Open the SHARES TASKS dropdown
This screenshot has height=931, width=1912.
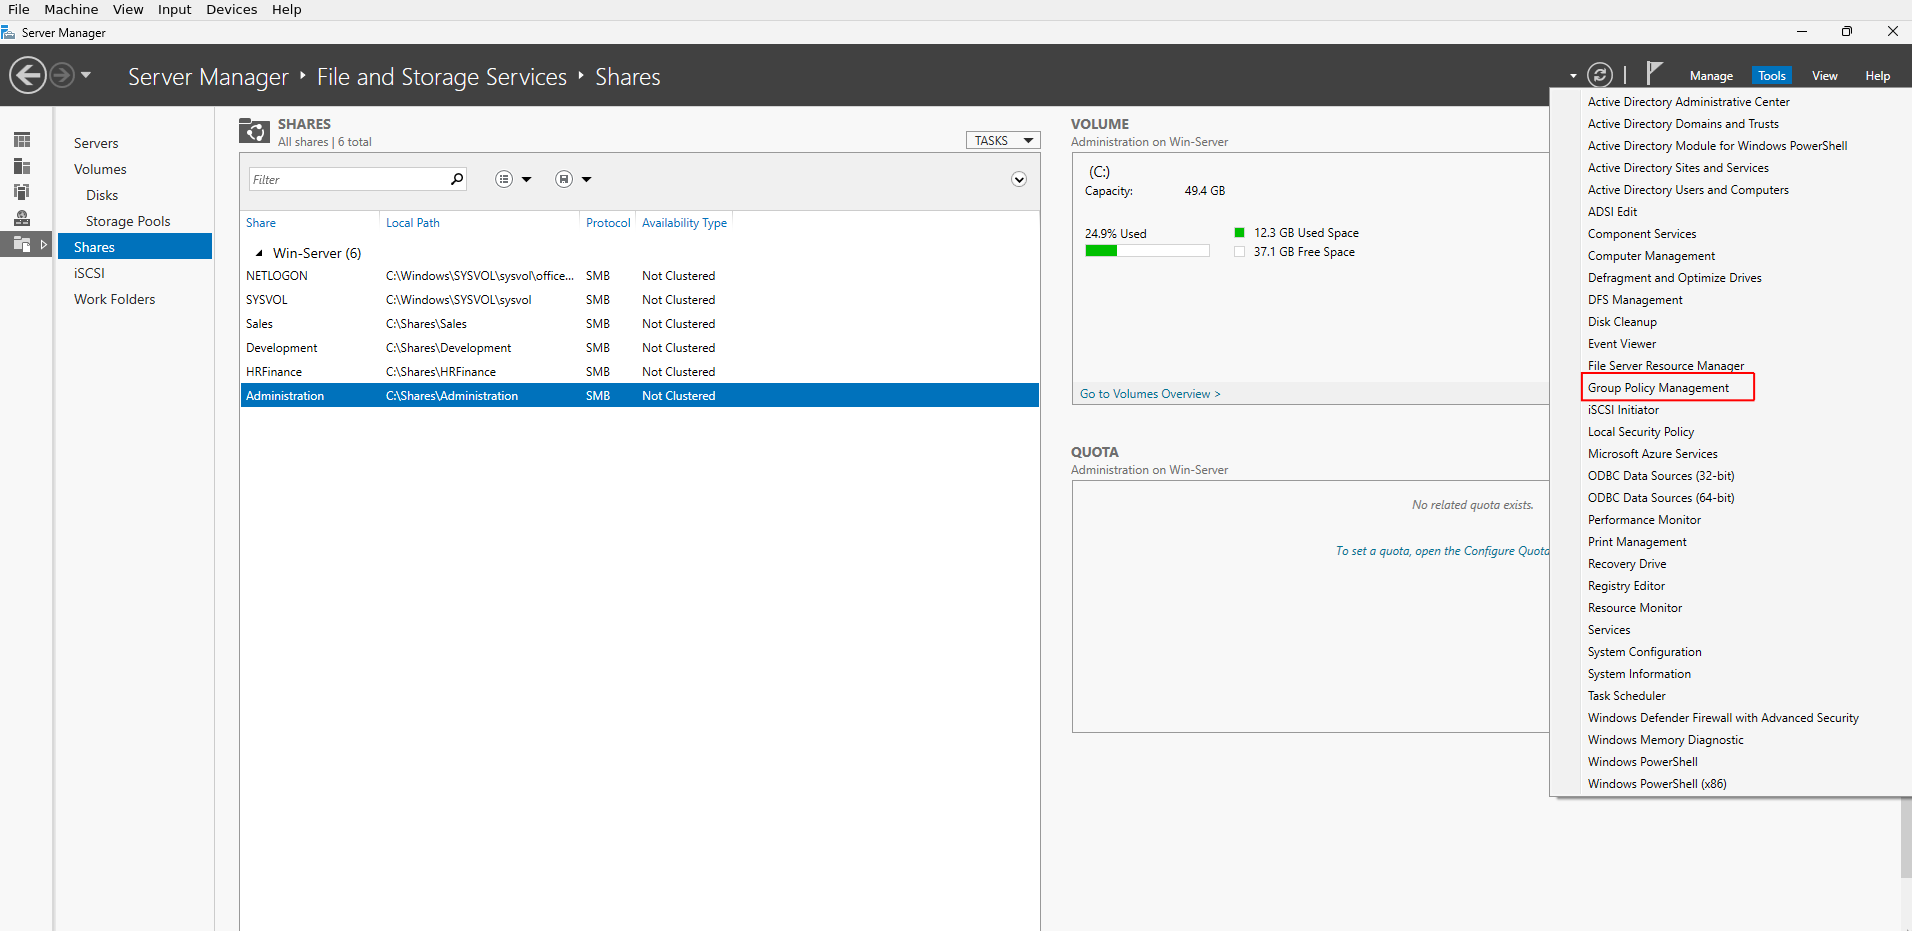pos(1003,141)
